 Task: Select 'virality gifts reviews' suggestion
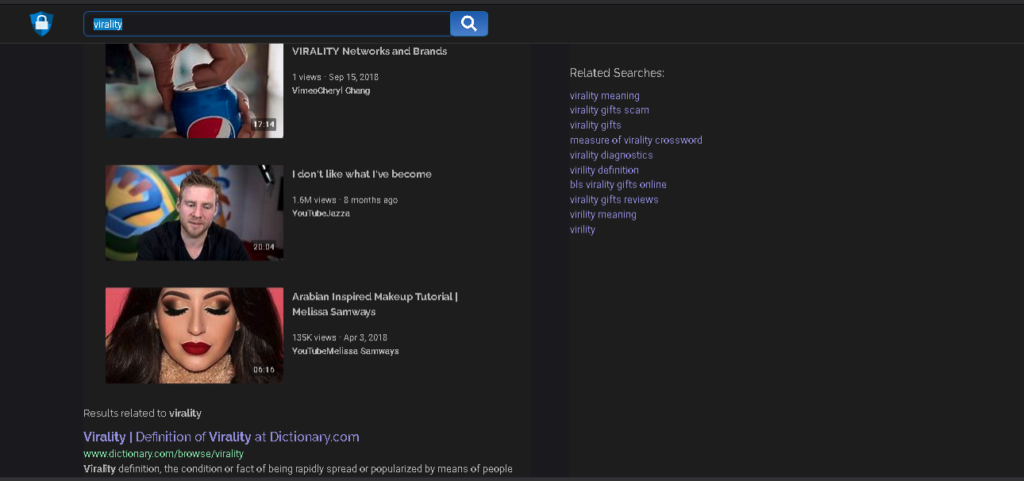(614, 200)
